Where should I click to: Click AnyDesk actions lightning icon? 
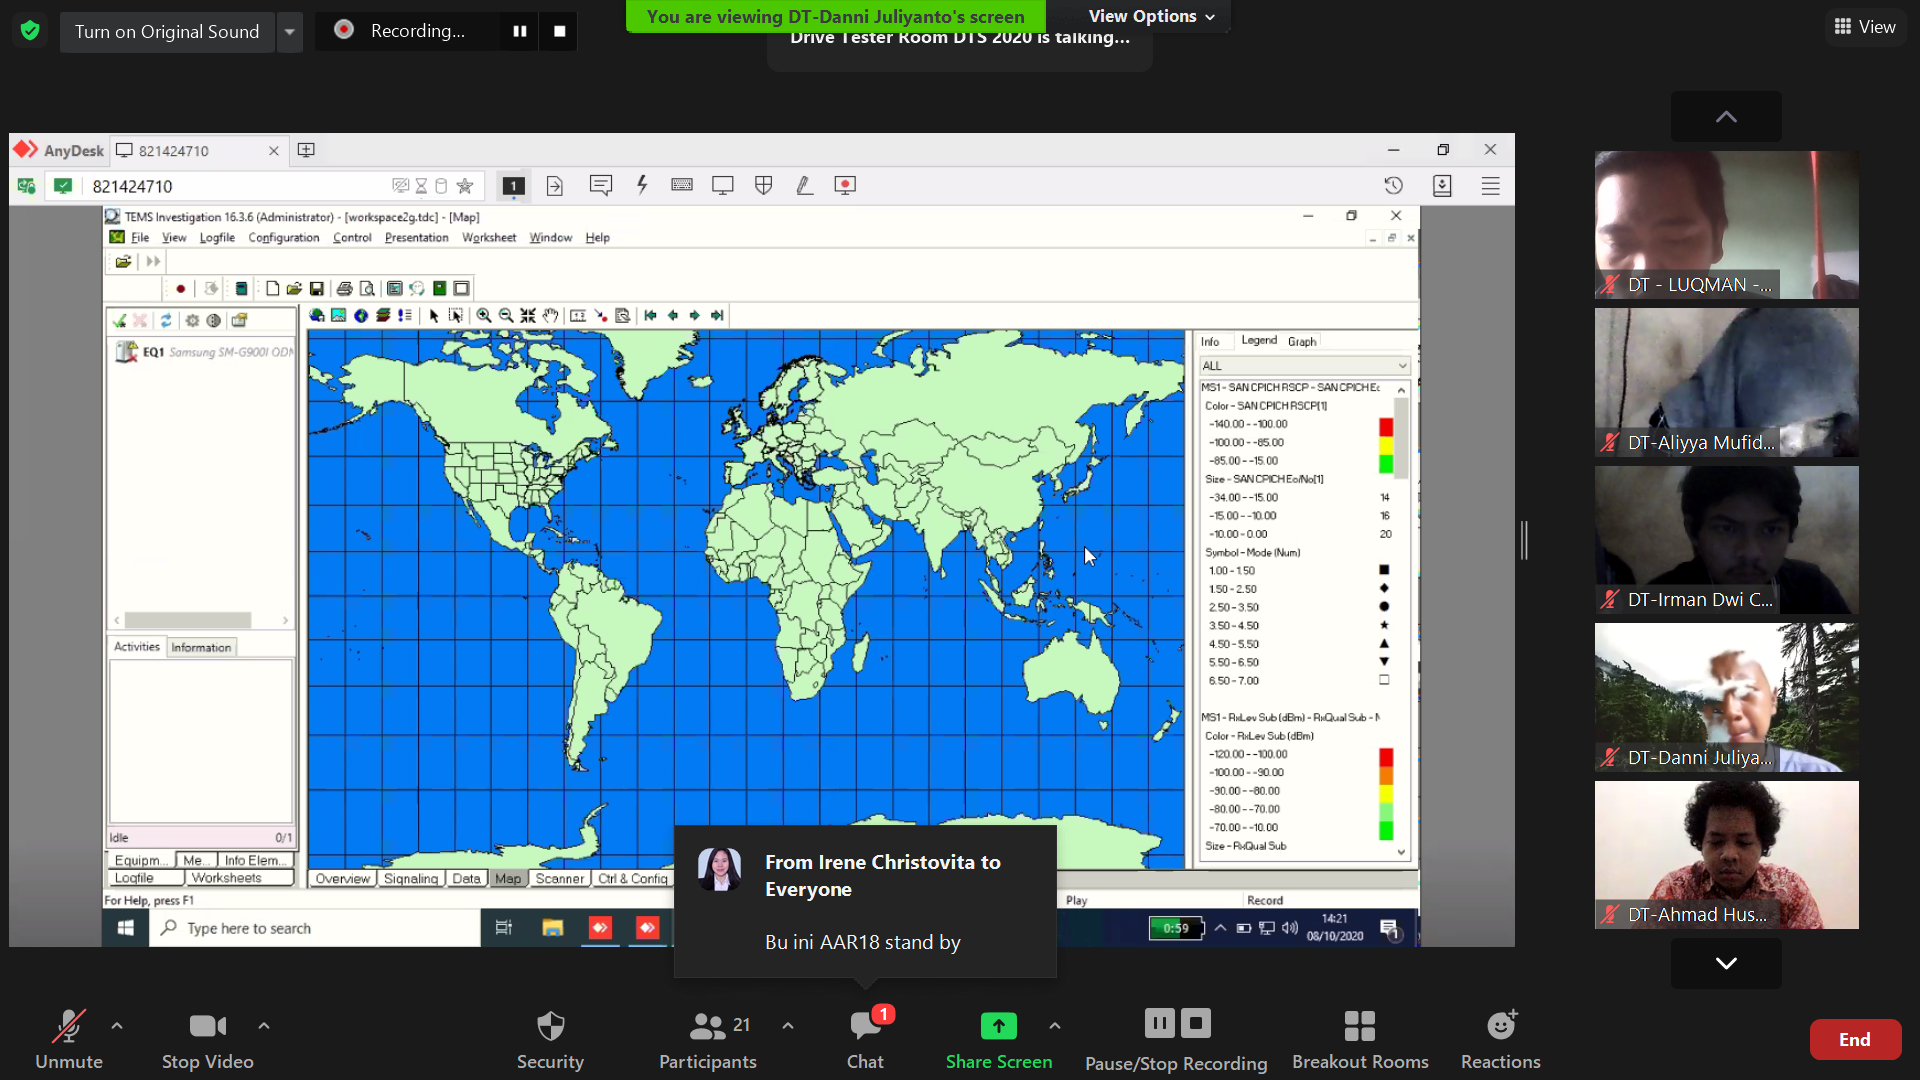tap(642, 185)
